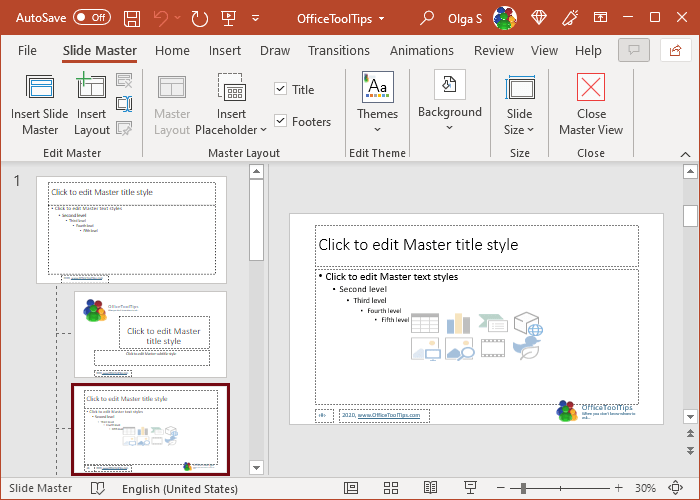Click the 3D Models placeholder icon
700x500 pixels.
click(528, 323)
